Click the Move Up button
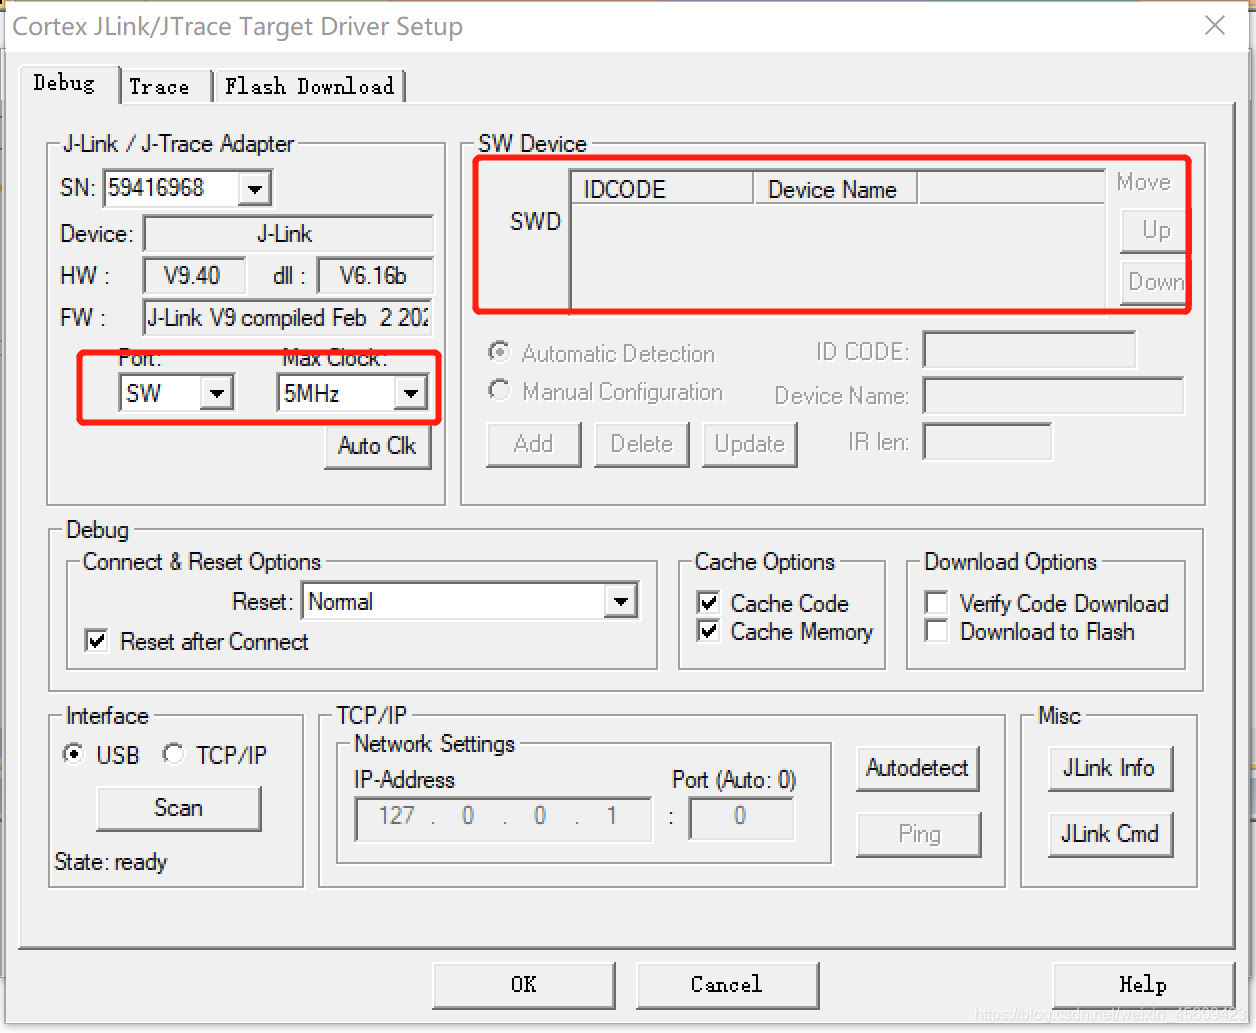 [1156, 230]
